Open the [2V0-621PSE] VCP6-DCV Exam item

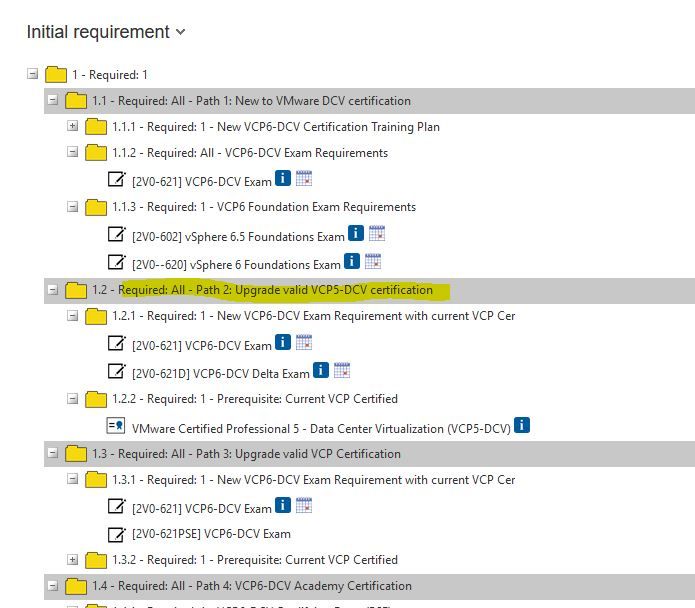tap(211, 534)
